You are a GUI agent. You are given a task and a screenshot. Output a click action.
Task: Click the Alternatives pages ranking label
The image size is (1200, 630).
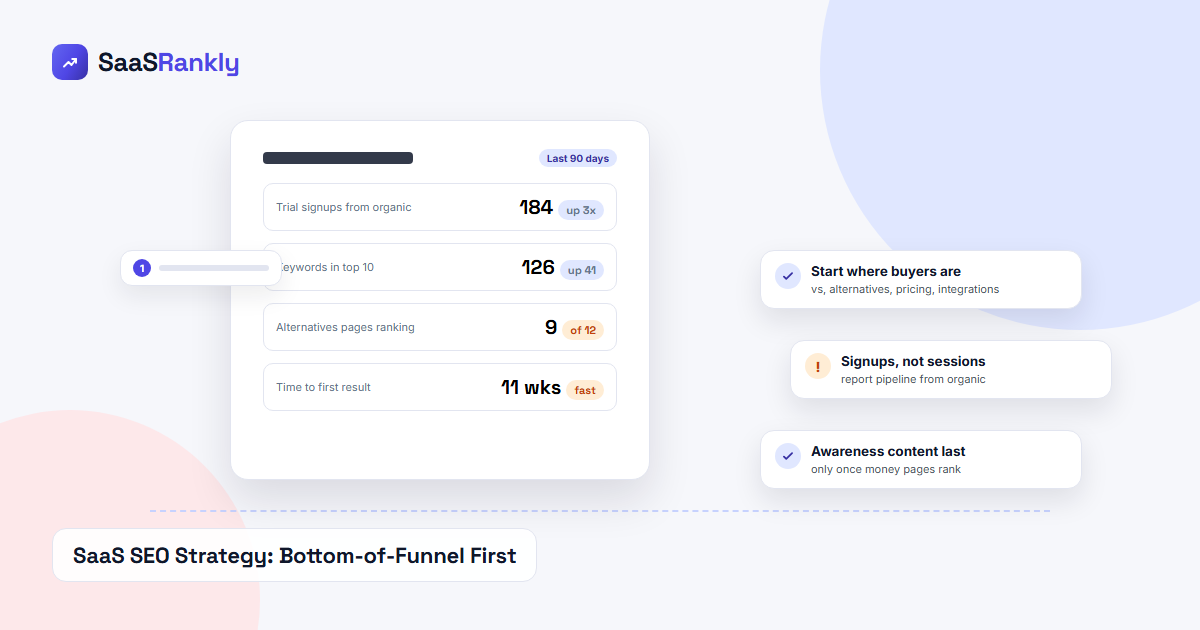[x=345, y=327]
